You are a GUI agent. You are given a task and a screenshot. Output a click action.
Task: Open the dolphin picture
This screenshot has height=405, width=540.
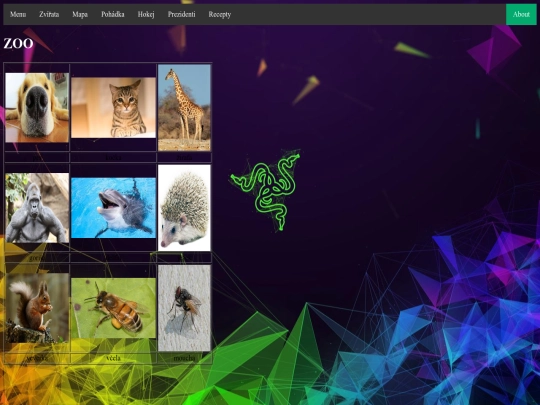113,208
